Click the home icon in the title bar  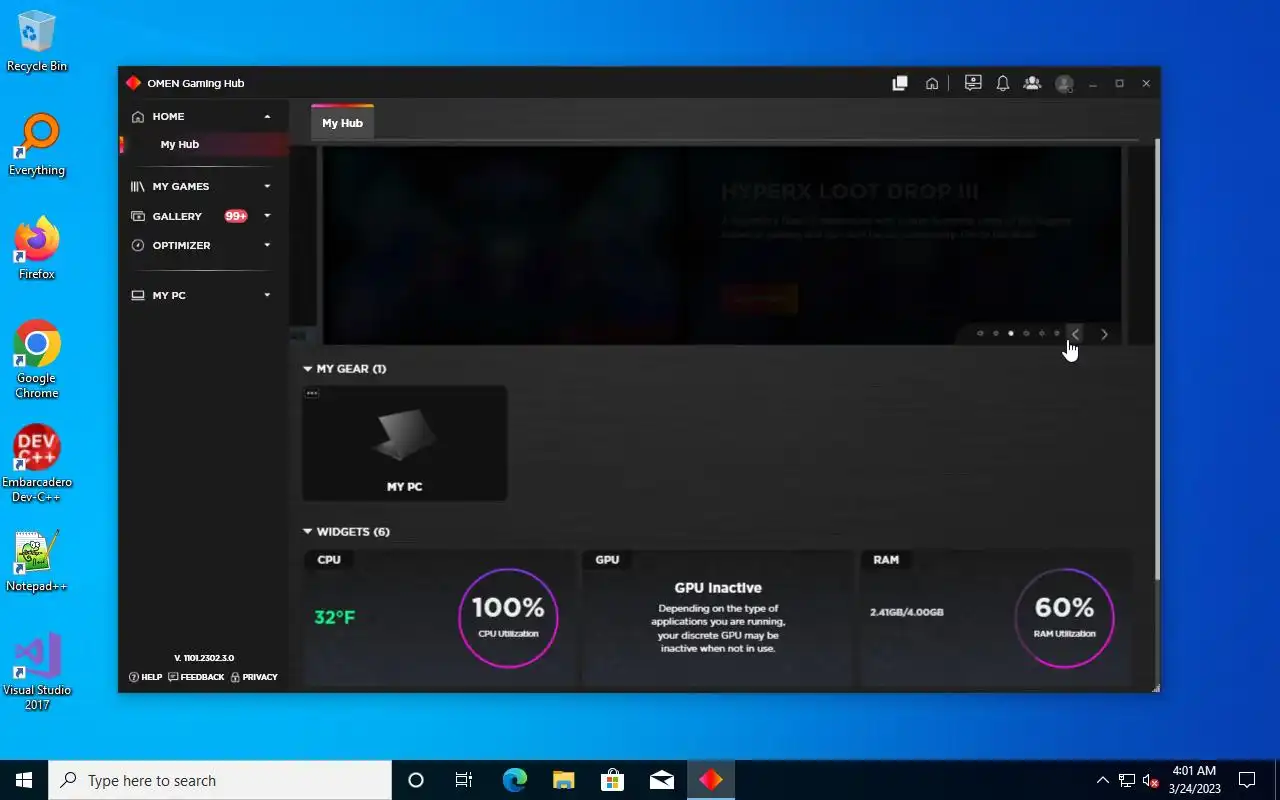point(932,83)
